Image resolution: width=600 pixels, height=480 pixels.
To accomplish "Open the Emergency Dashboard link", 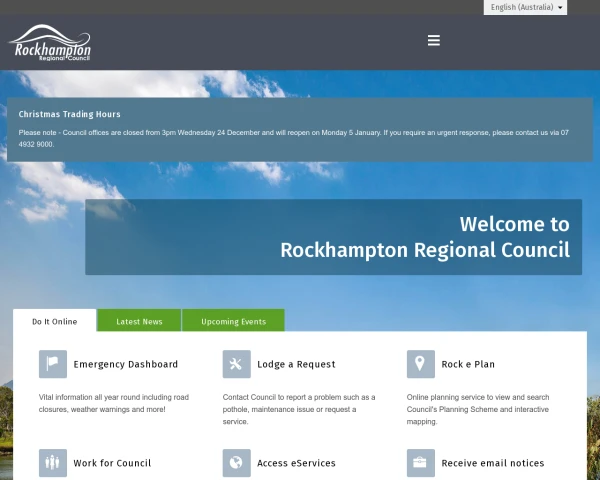I will 125,364.
